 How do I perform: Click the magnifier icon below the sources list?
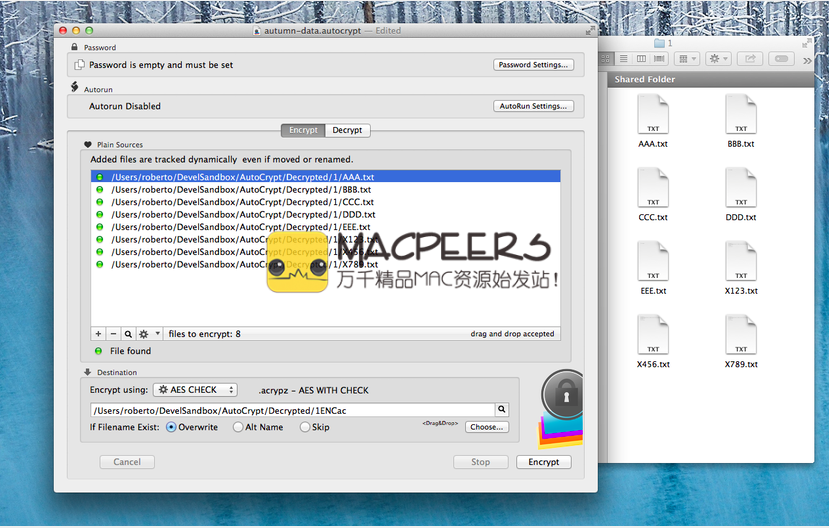[128, 334]
